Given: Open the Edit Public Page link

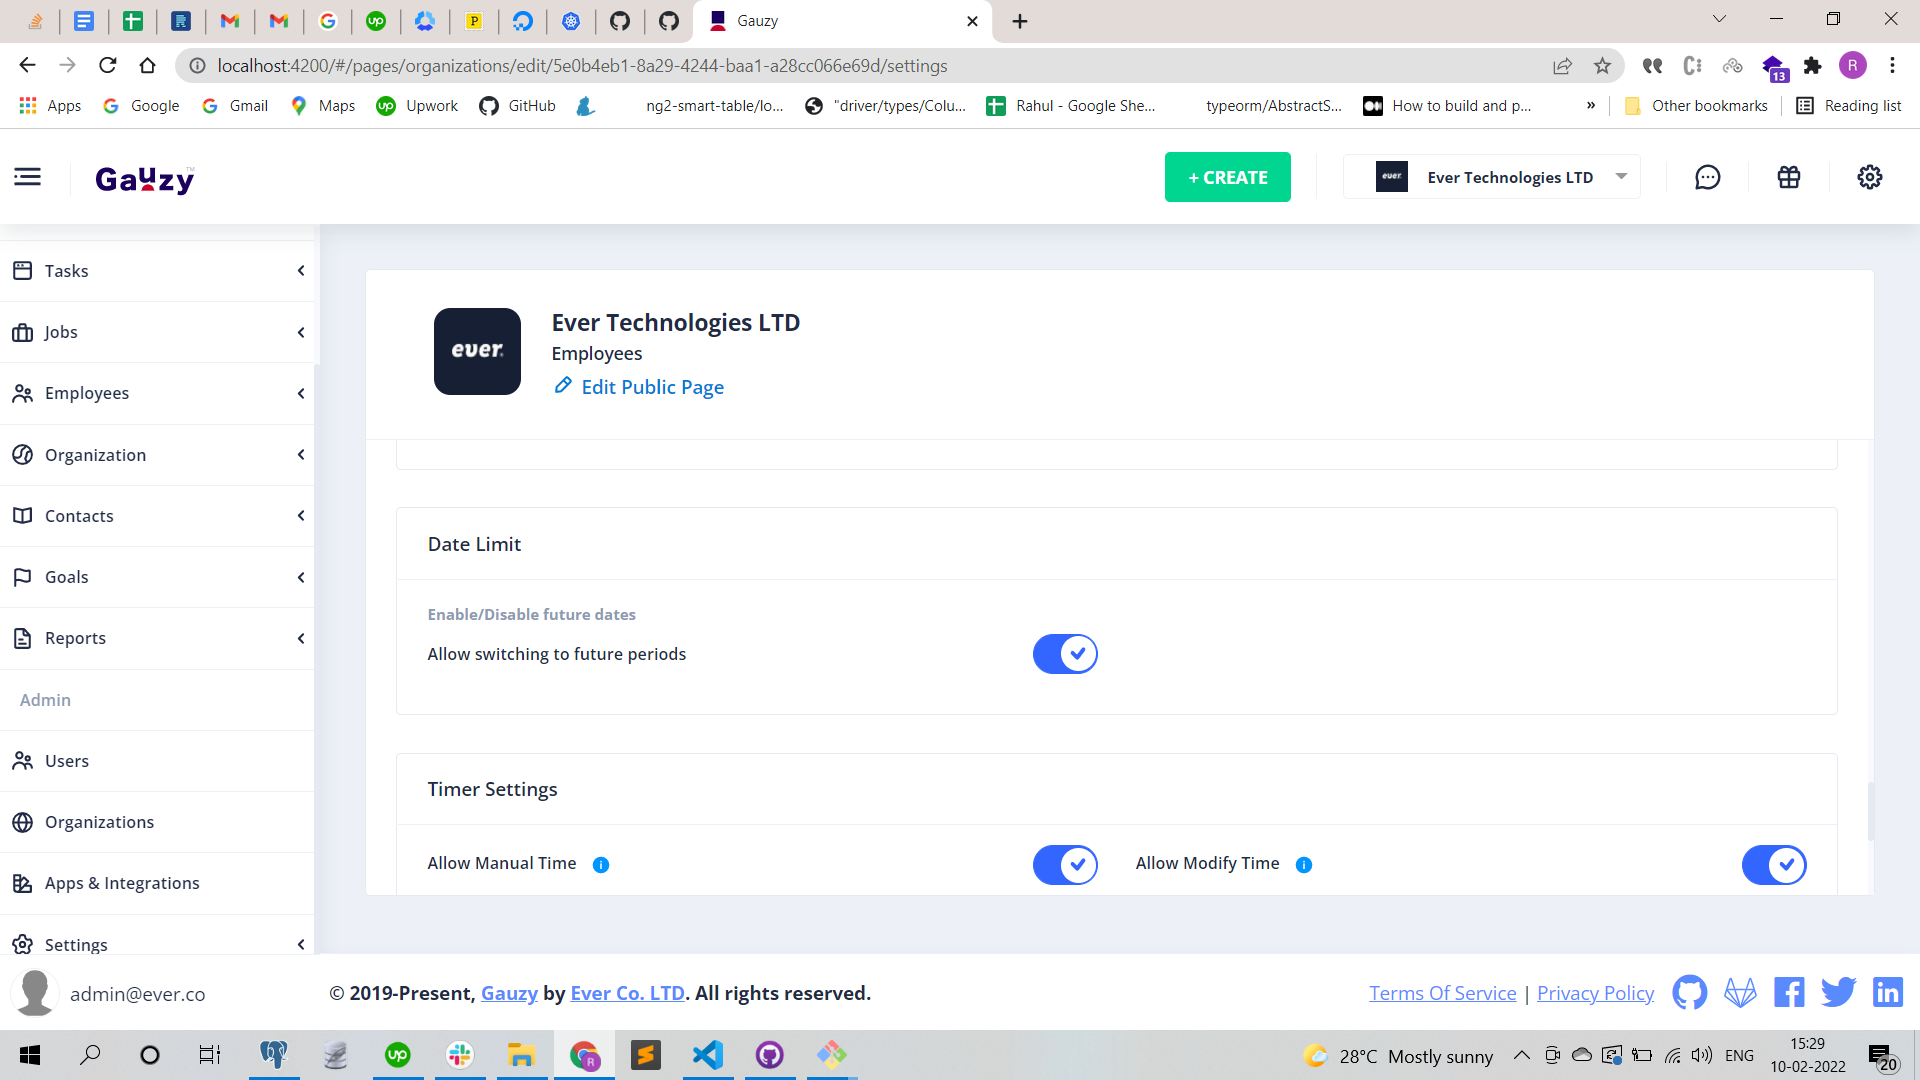Looking at the screenshot, I should click(x=651, y=387).
